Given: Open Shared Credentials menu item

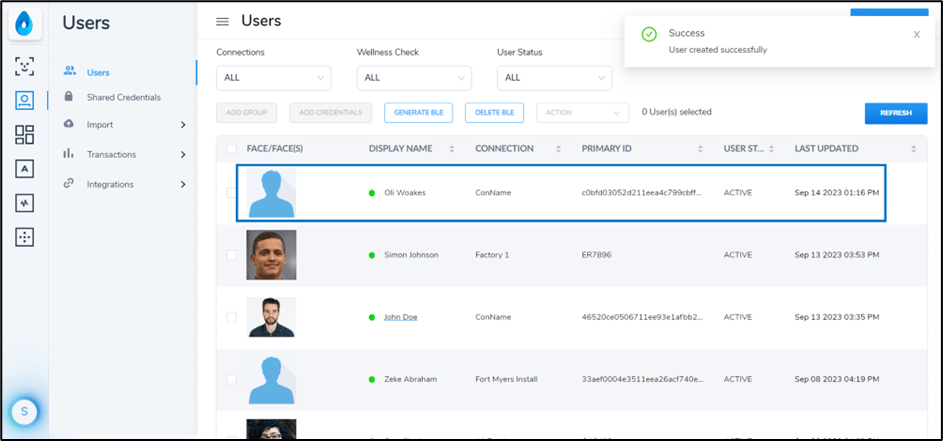Looking at the screenshot, I should click(123, 97).
